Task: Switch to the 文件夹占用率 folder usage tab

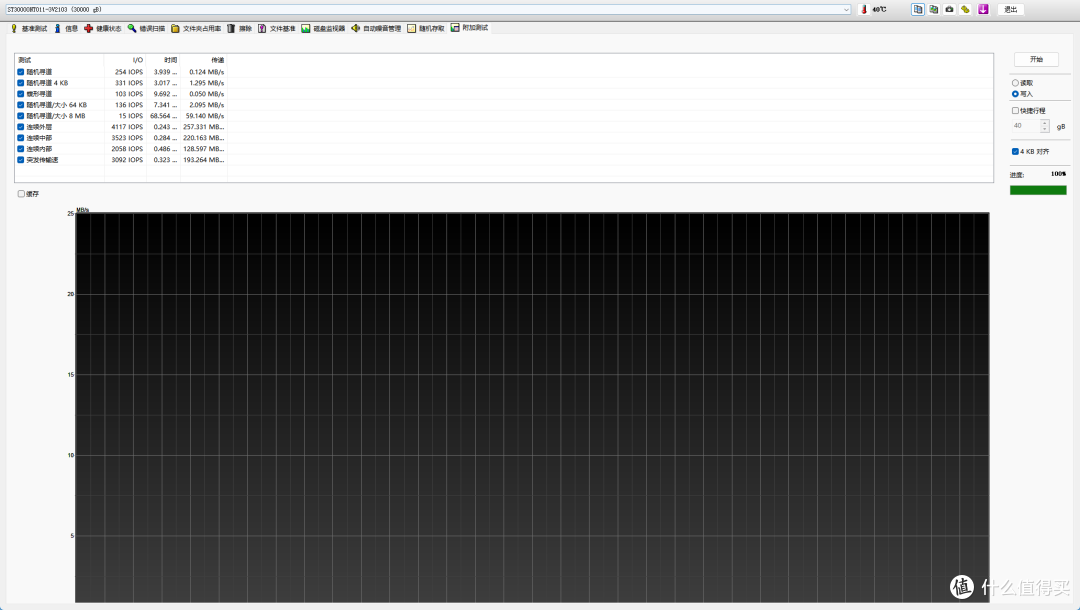Action: pos(196,28)
